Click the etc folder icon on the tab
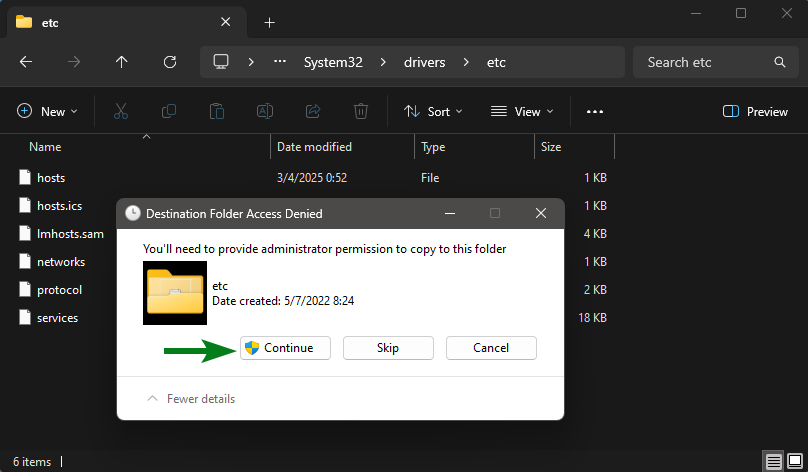Image resolution: width=808 pixels, height=472 pixels. [24, 22]
